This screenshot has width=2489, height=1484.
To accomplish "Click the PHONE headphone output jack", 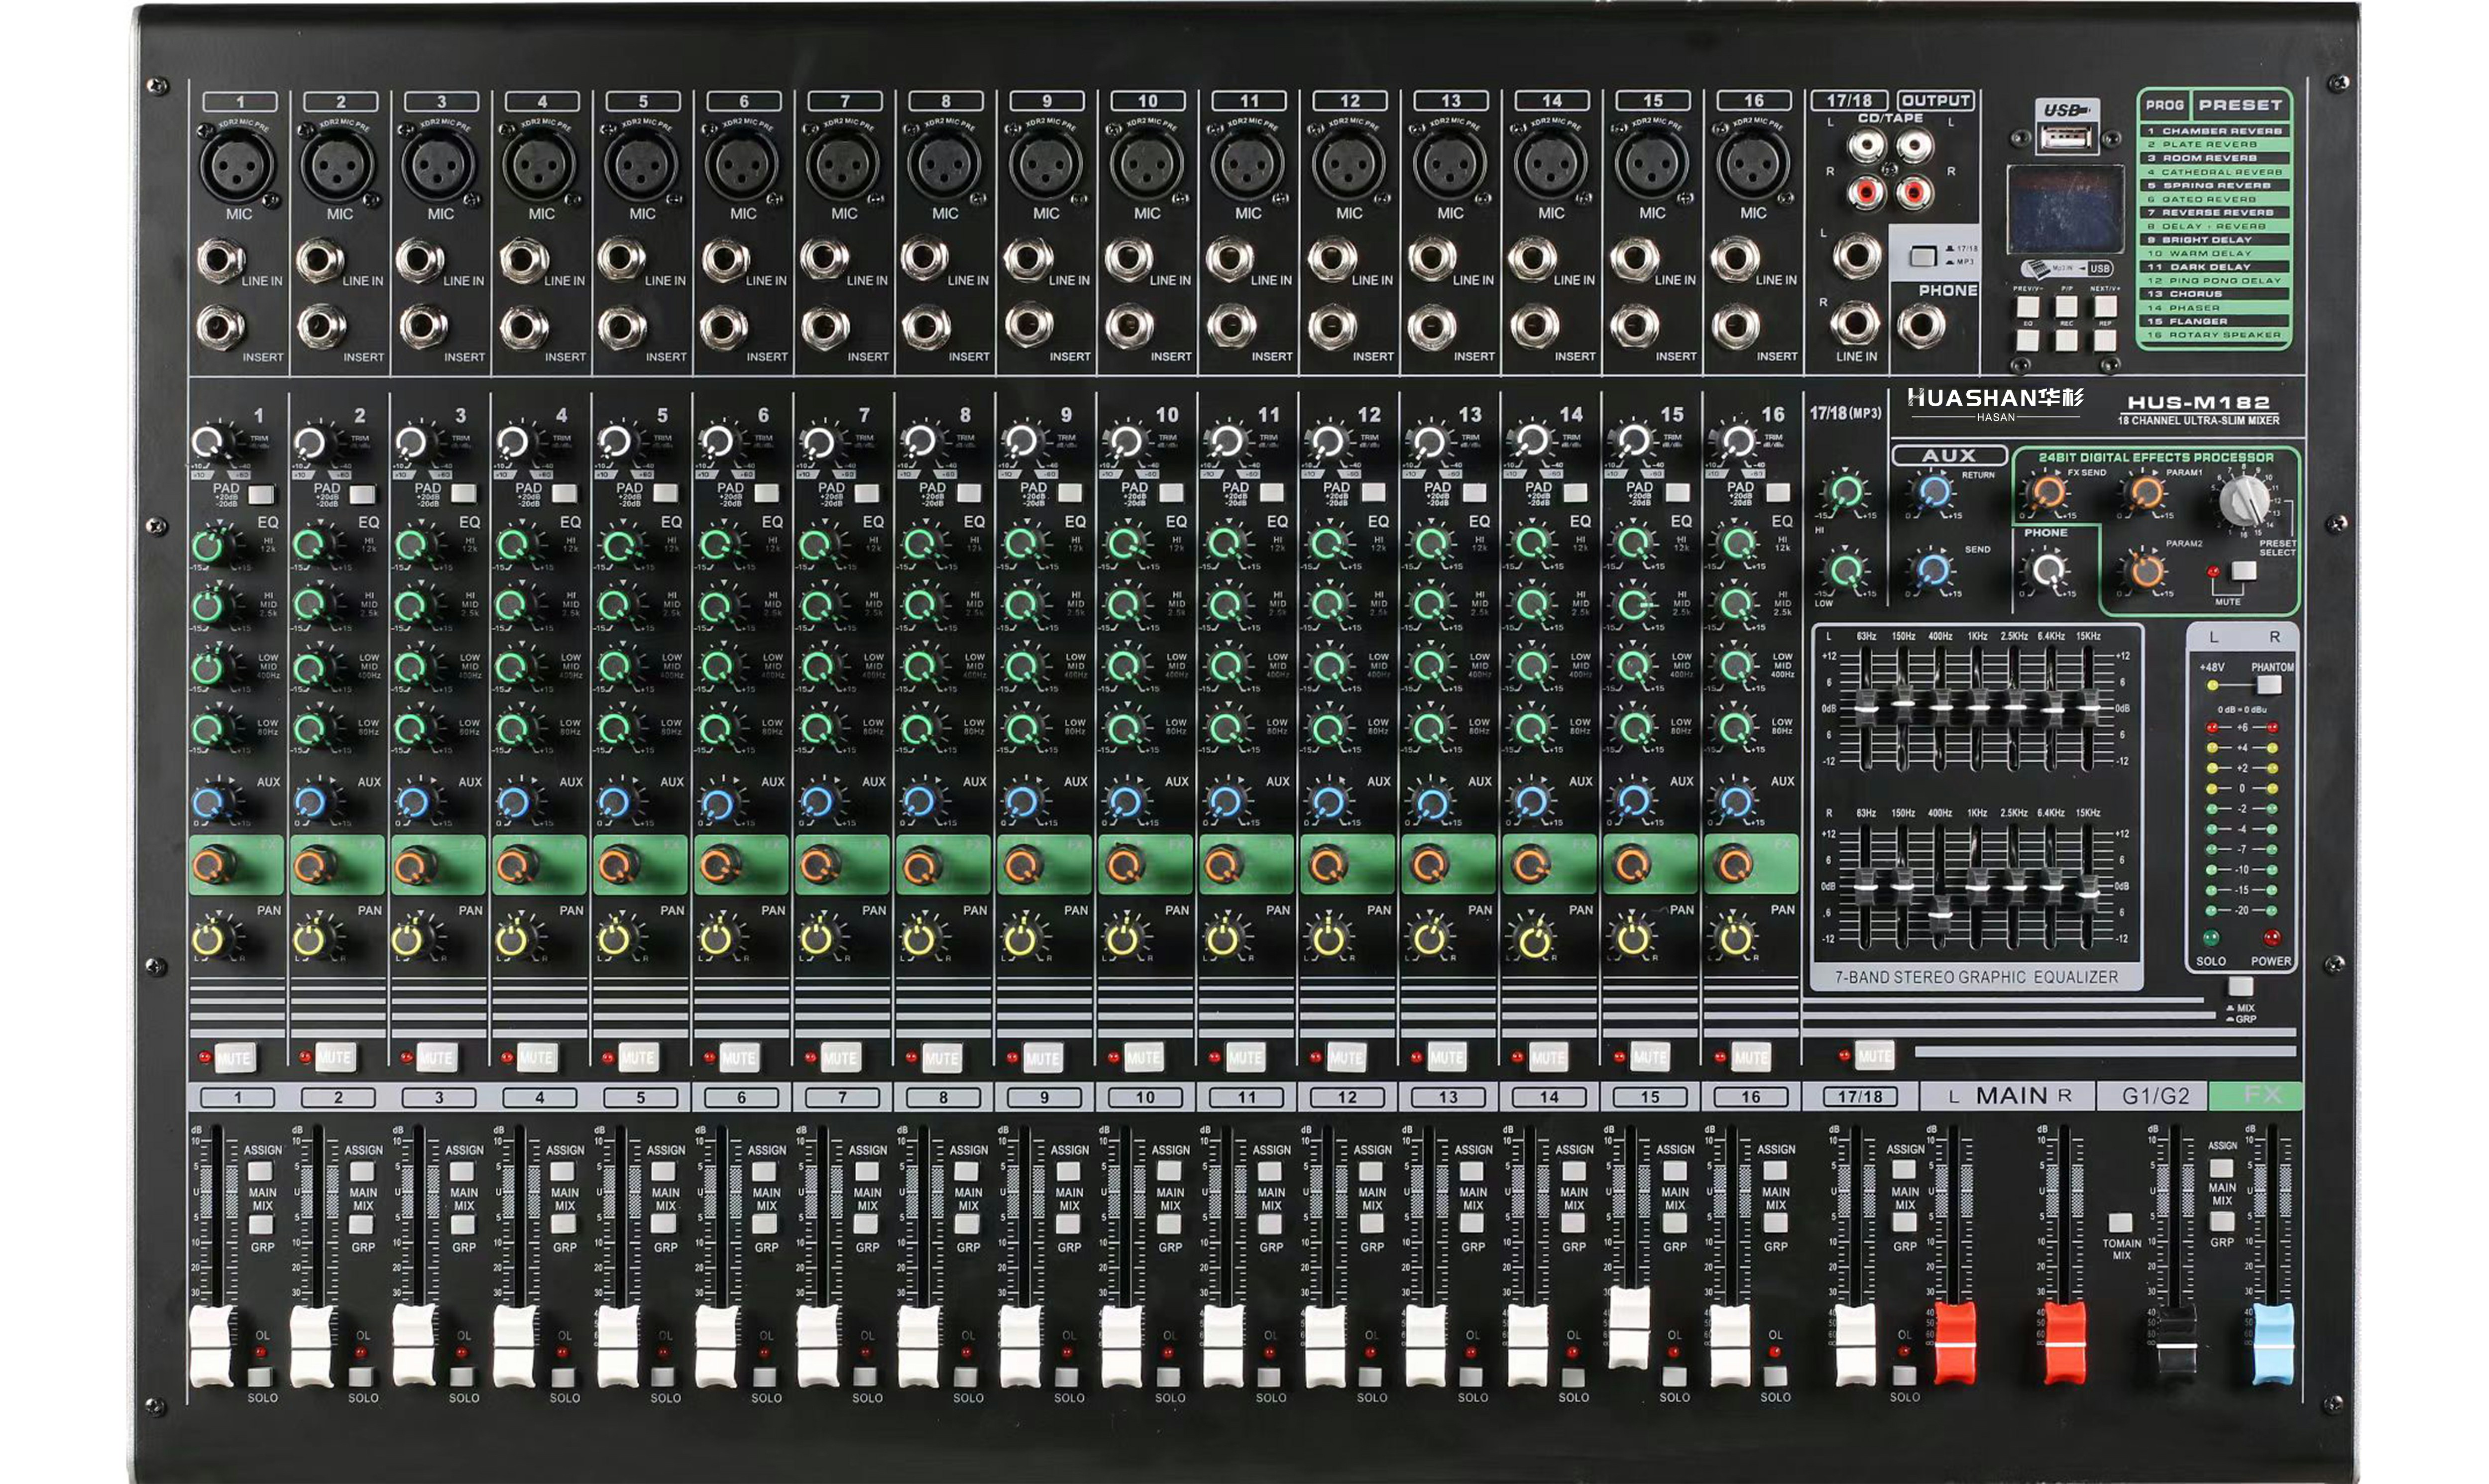I will pyautogui.click(x=1920, y=325).
